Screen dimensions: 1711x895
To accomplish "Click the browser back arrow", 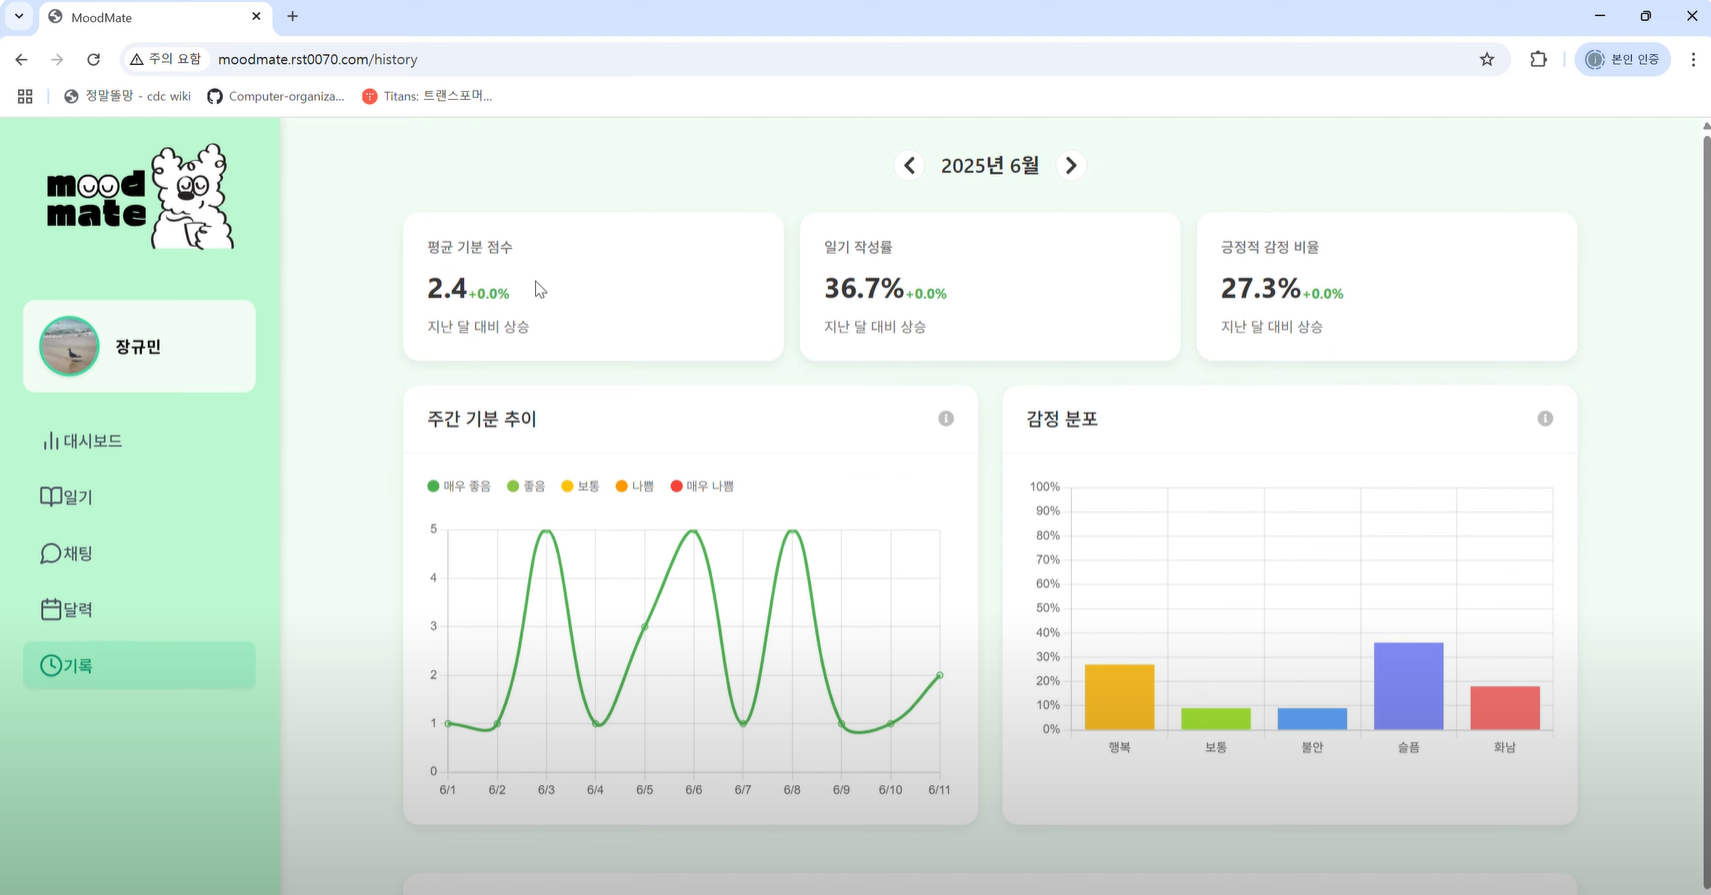I will pyautogui.click(x=21, y=60).
